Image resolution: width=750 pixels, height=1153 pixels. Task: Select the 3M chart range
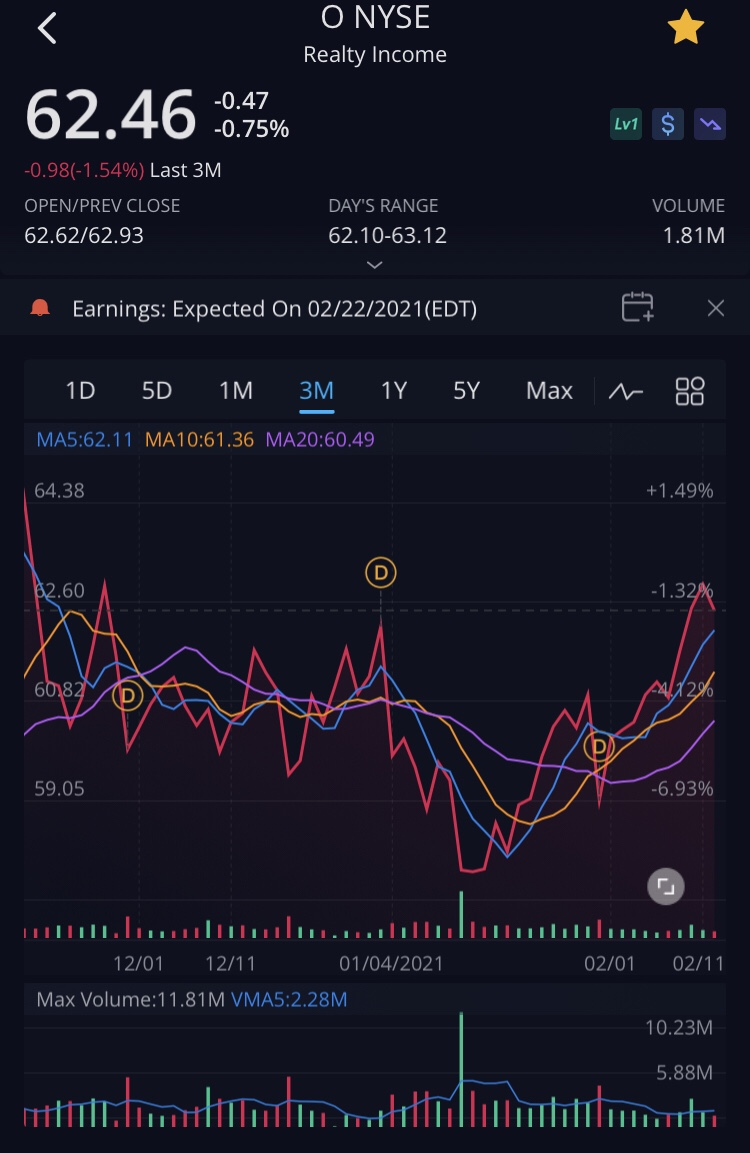(x=316, y=390)
